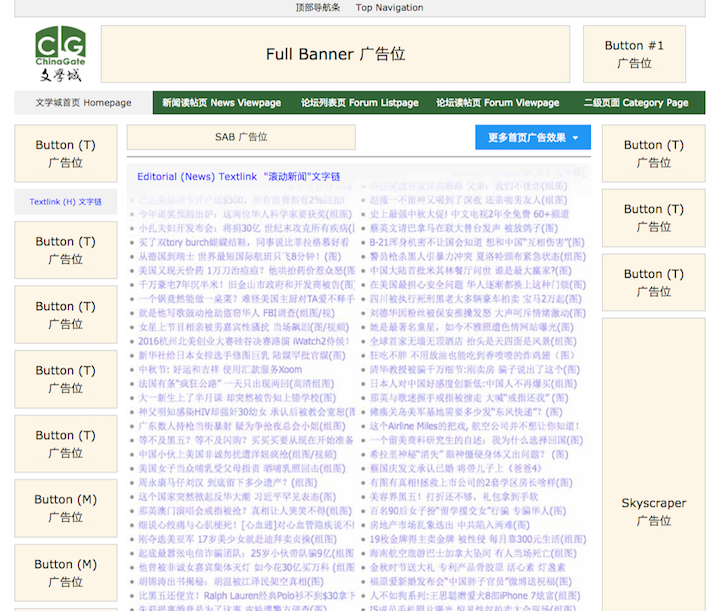Image resolution: width=720 pixels, height=611 pixels.
Task: Switch to 新闻读帖页 News Viewpage tab
Action: tap(221, 103)
